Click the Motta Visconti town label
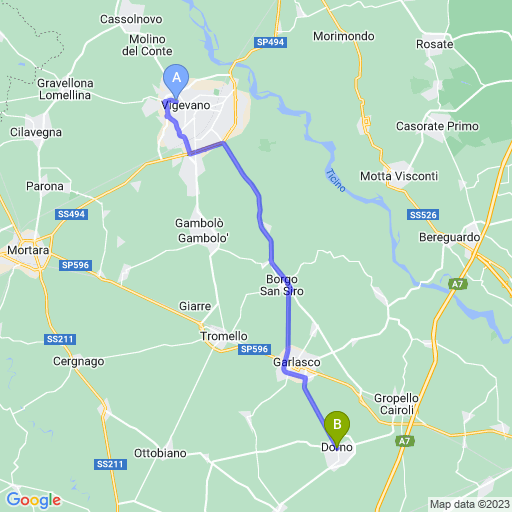This screenshot has width=512, height=512. (x=399, y=176)
